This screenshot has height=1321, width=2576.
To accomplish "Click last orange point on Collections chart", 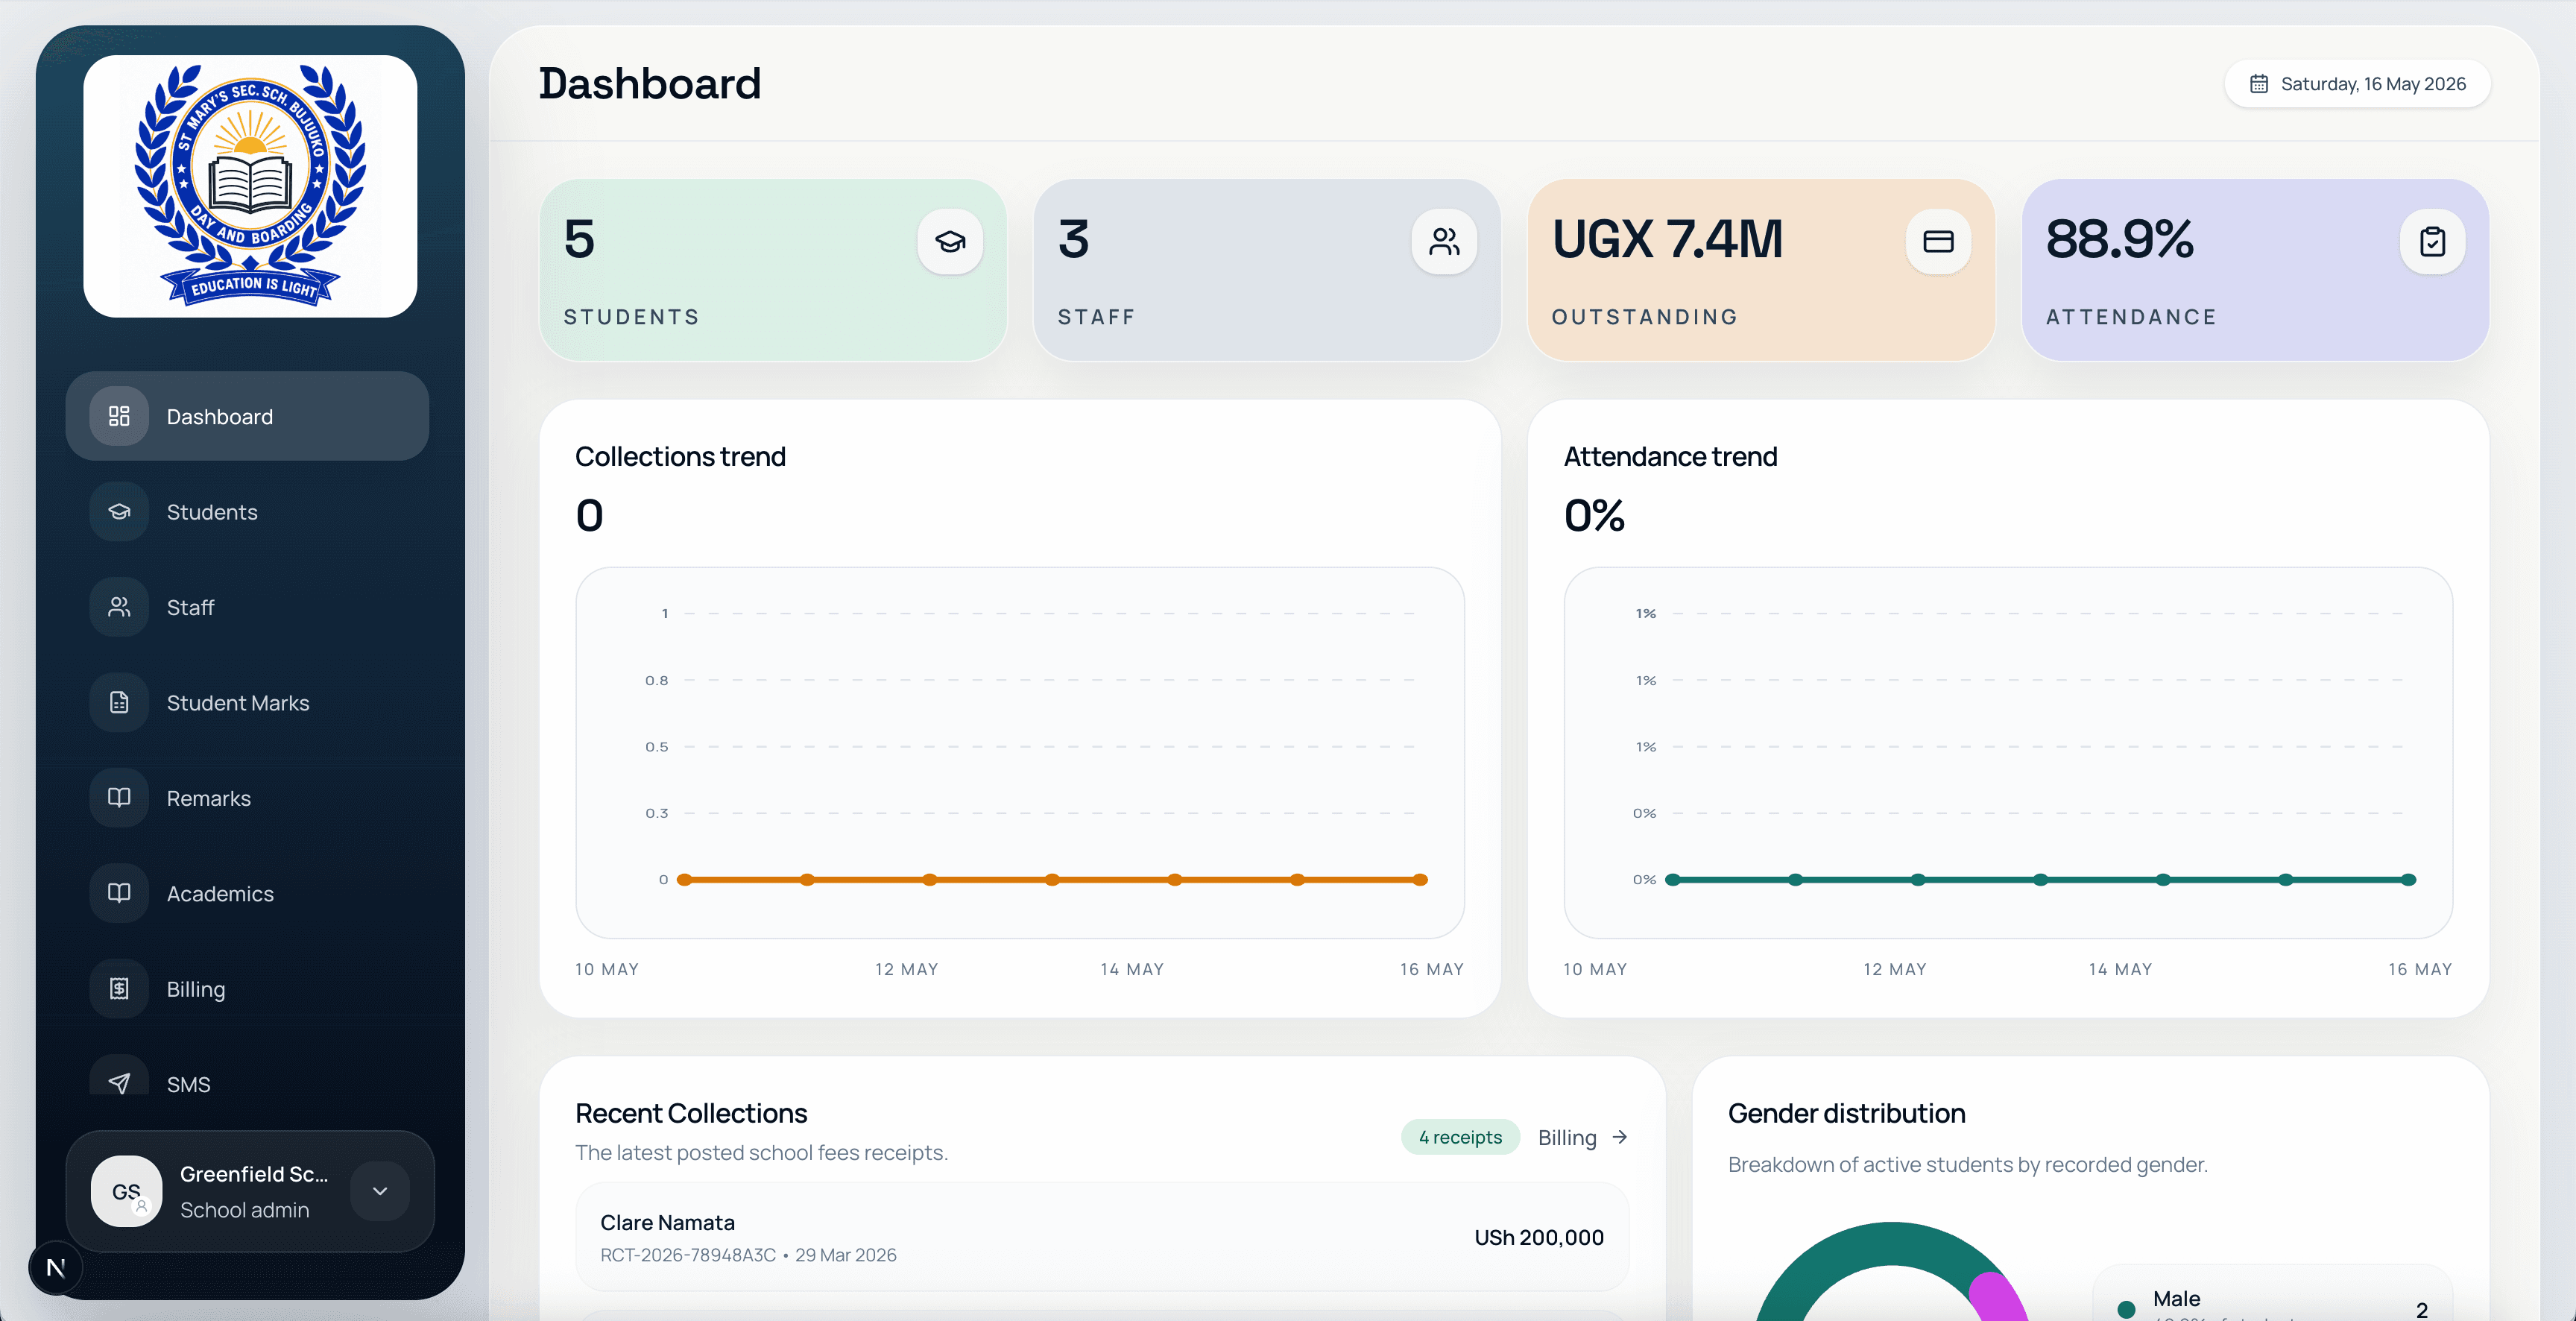I will pyautogui.click(x=1420, y=880).
